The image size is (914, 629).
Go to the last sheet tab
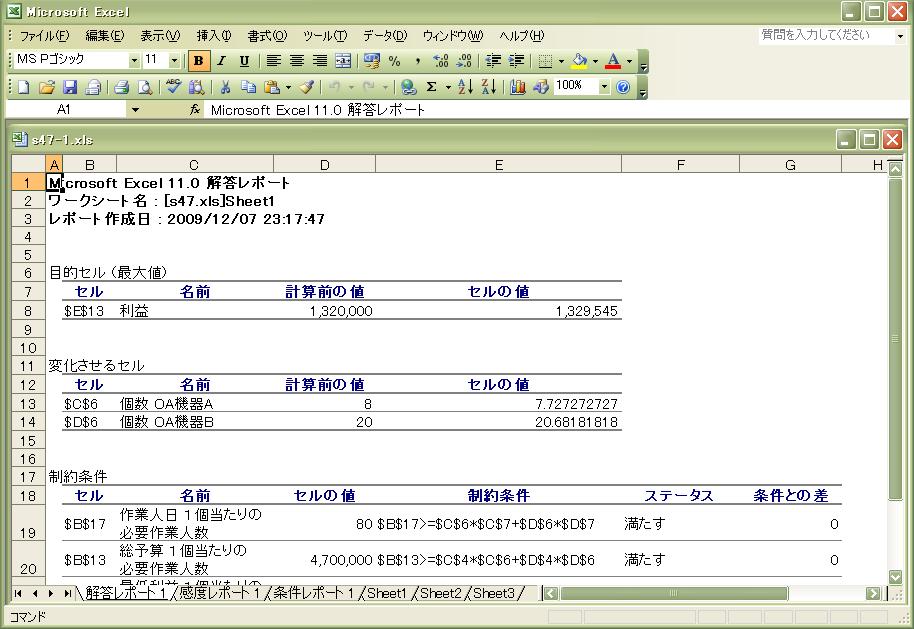(x=68, y=593)
